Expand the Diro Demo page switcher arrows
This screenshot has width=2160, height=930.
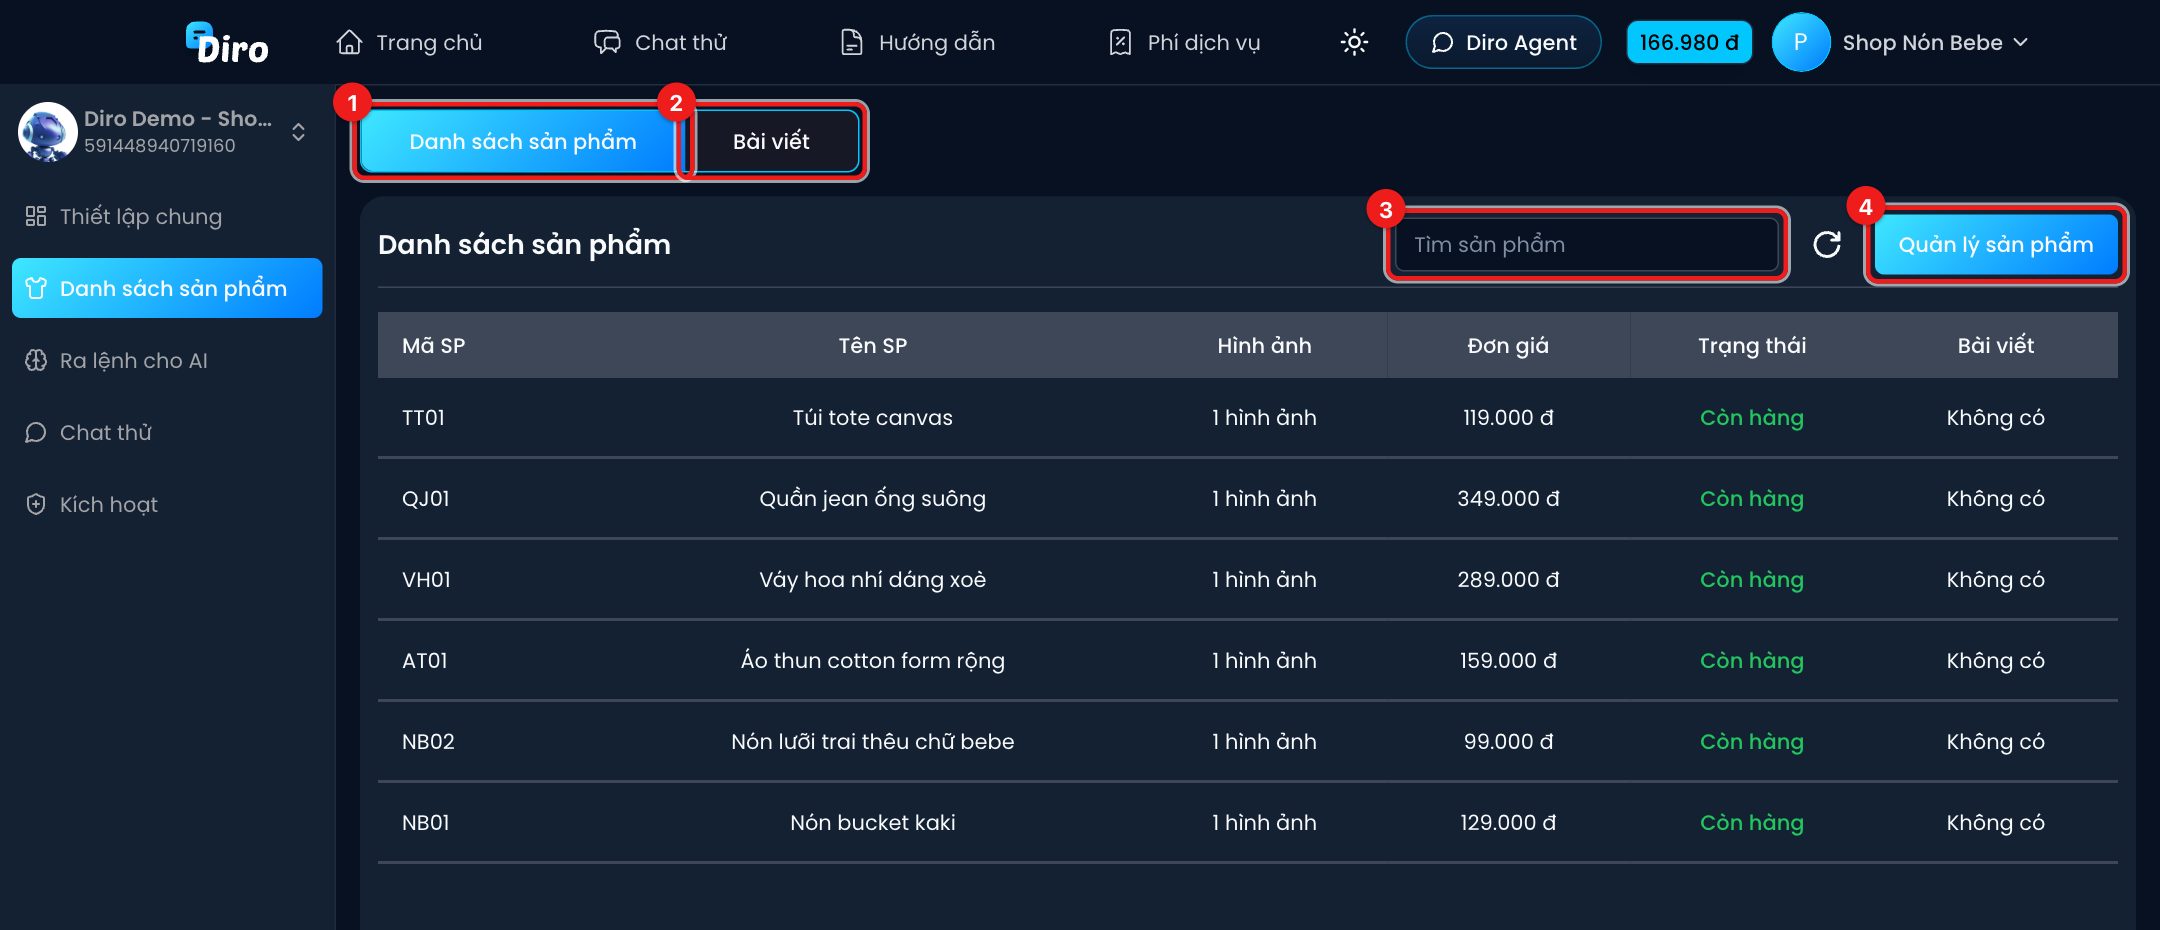298,132
